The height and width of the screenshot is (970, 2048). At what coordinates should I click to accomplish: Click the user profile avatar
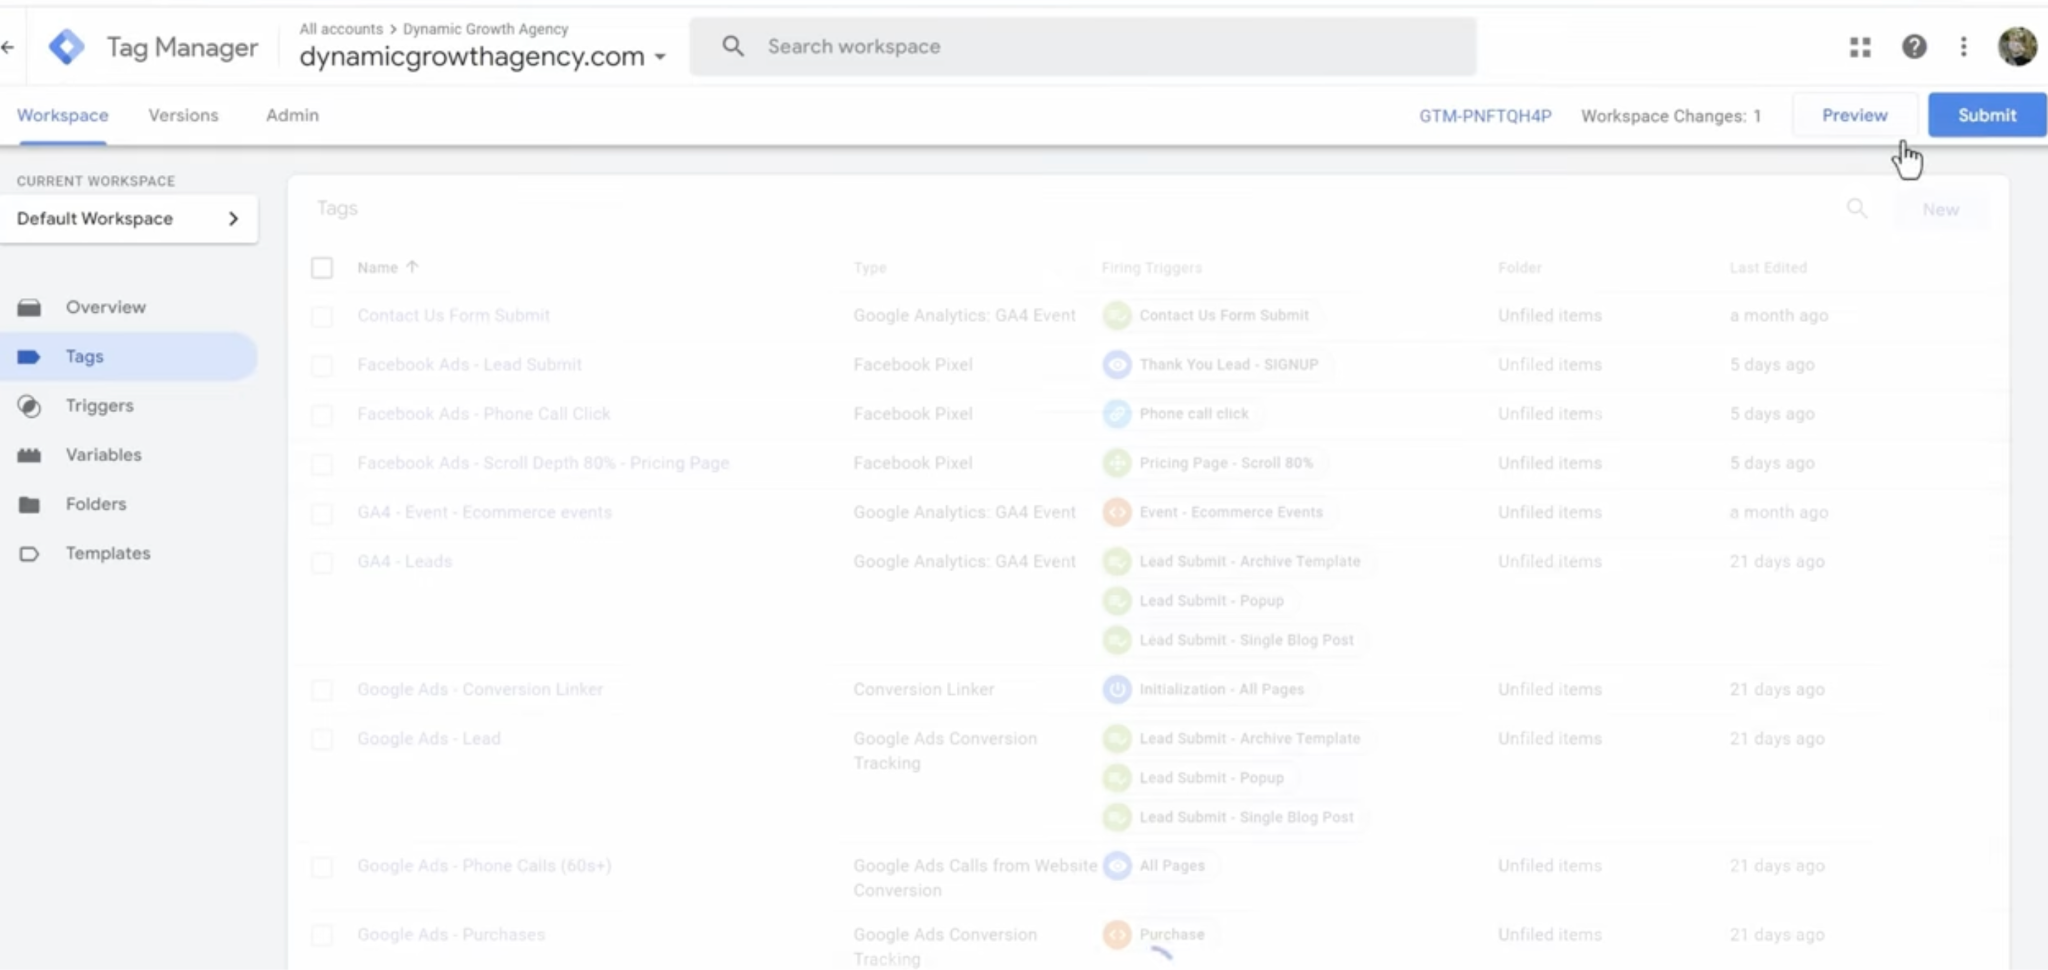point(2017,47)
